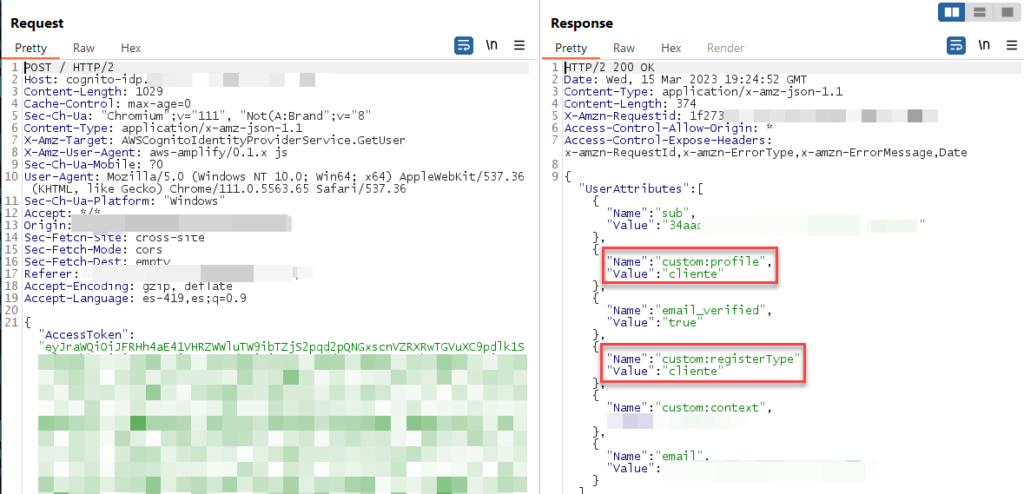Select combined tabbed layout icon
The width and height of the screenshot is (1024, 494).
pos(1006,12)
